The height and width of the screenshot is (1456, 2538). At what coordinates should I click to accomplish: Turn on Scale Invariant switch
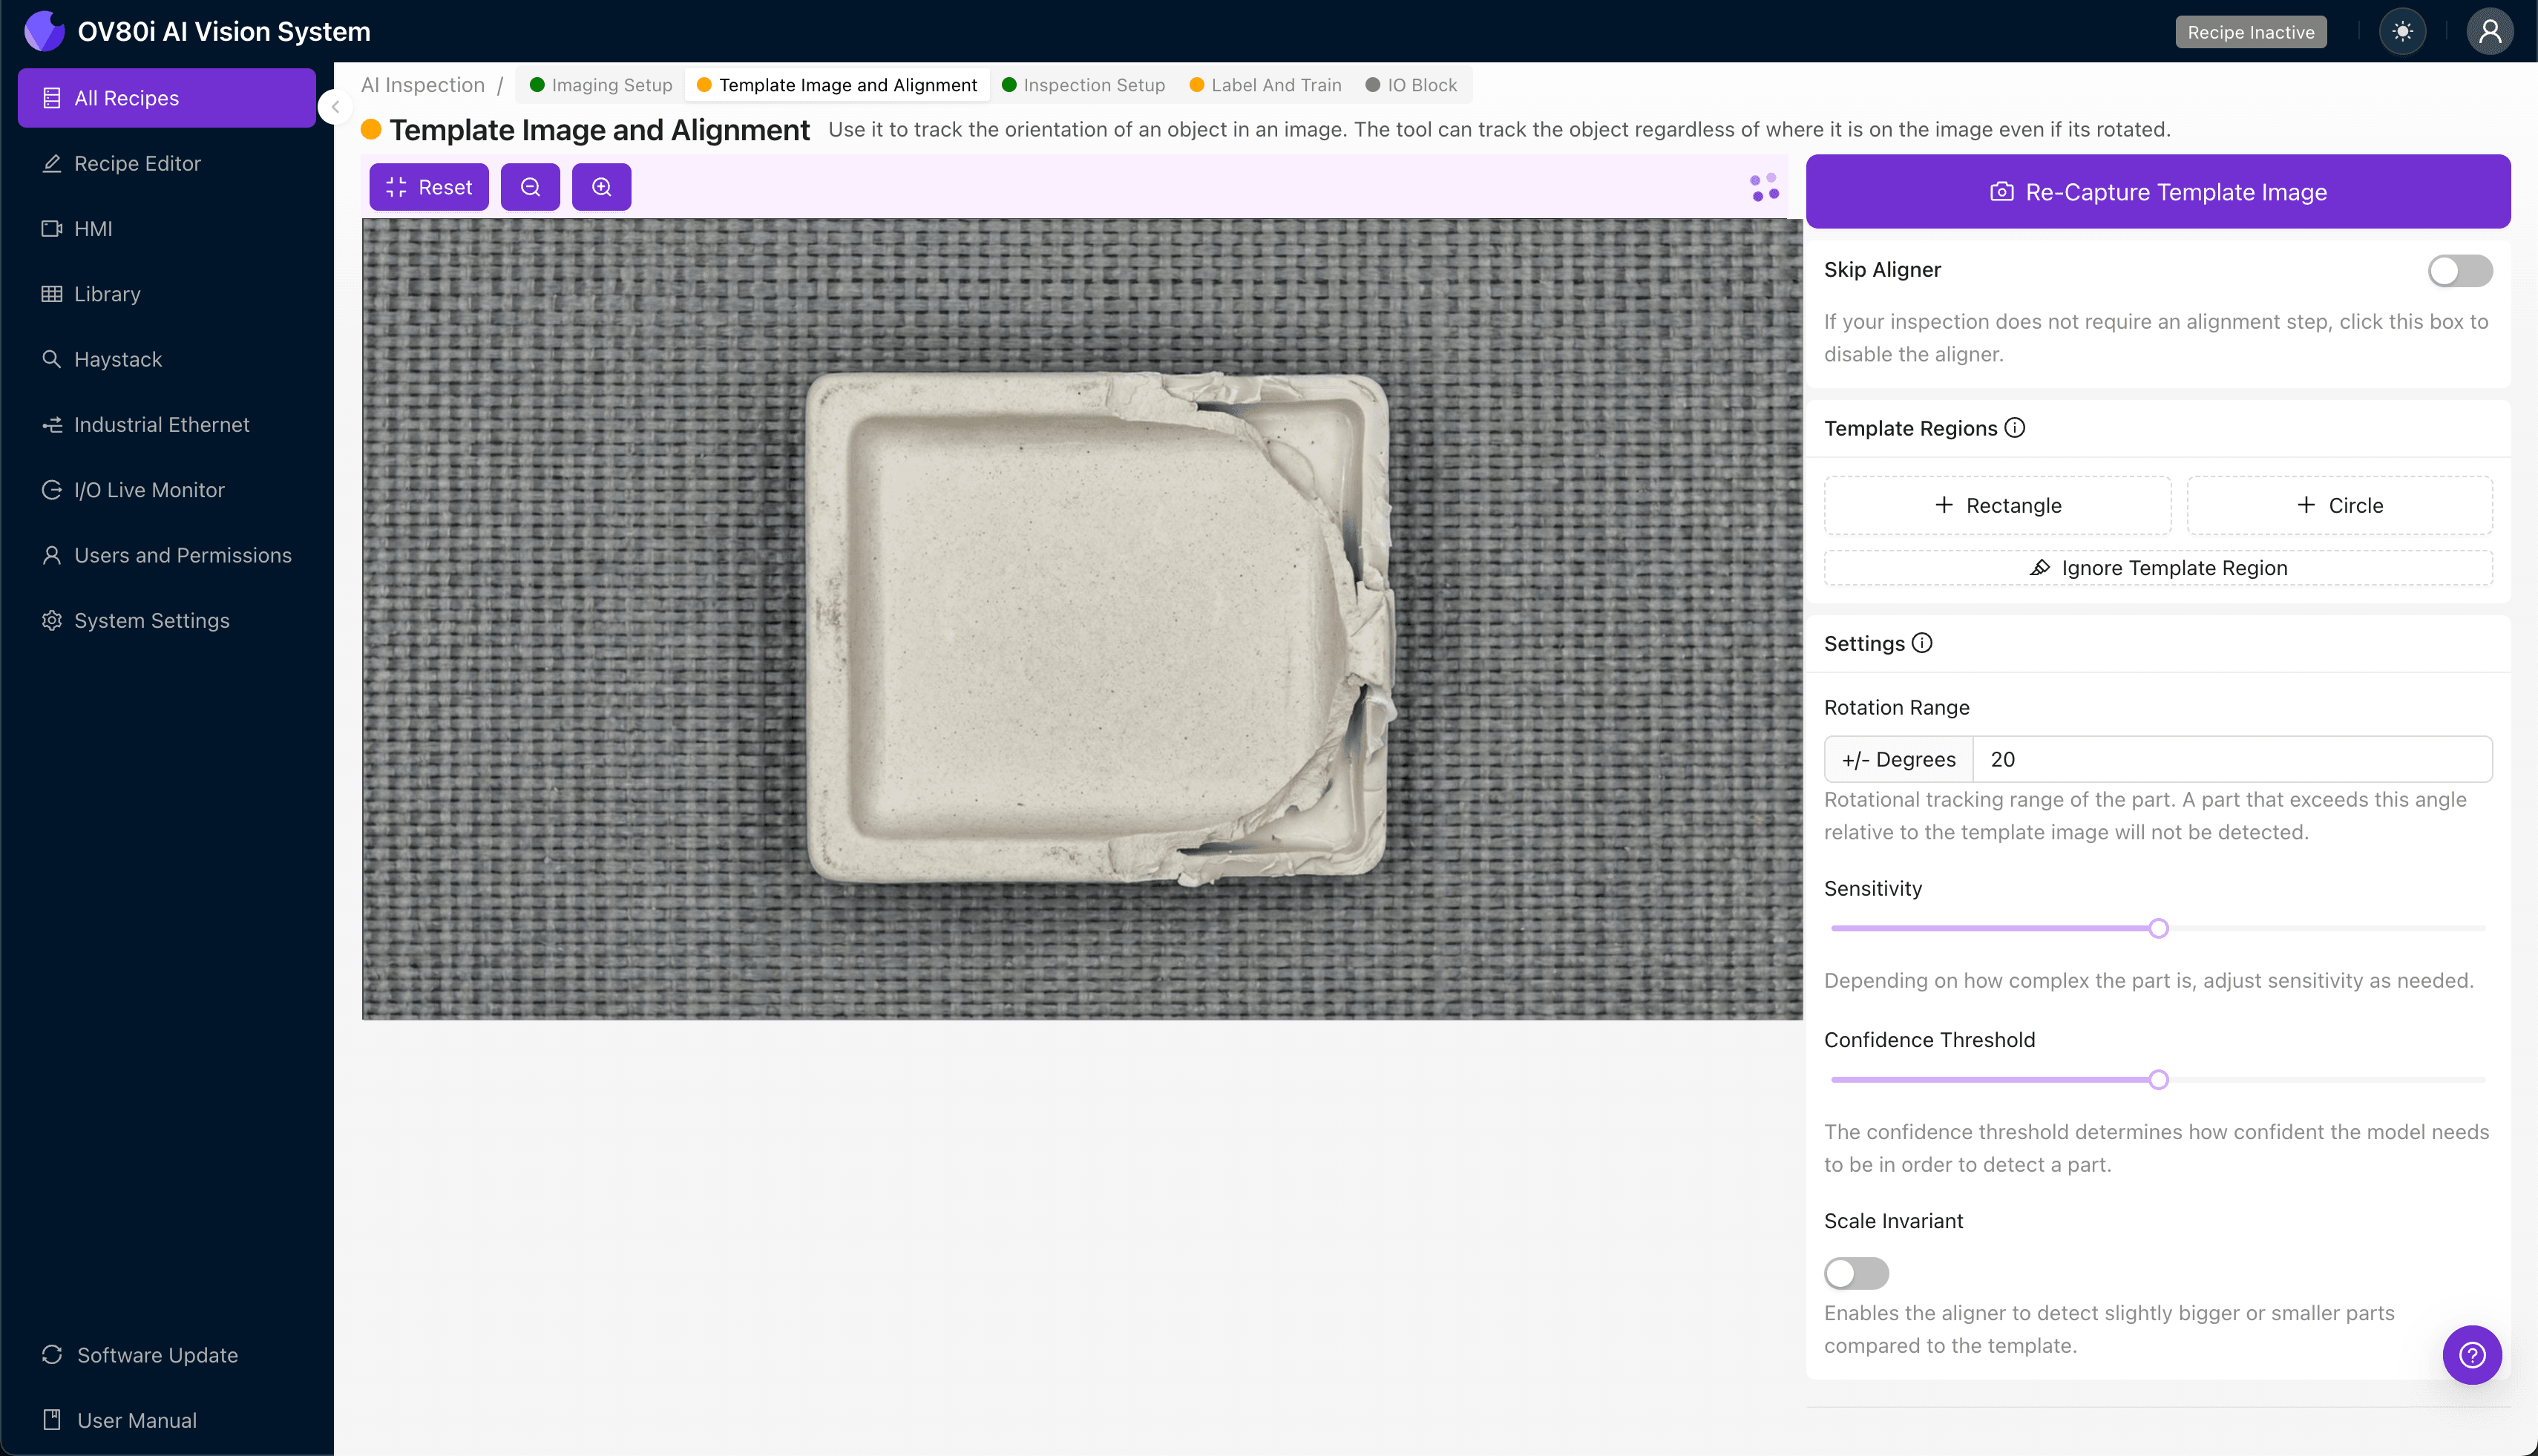point(1856,1273)
